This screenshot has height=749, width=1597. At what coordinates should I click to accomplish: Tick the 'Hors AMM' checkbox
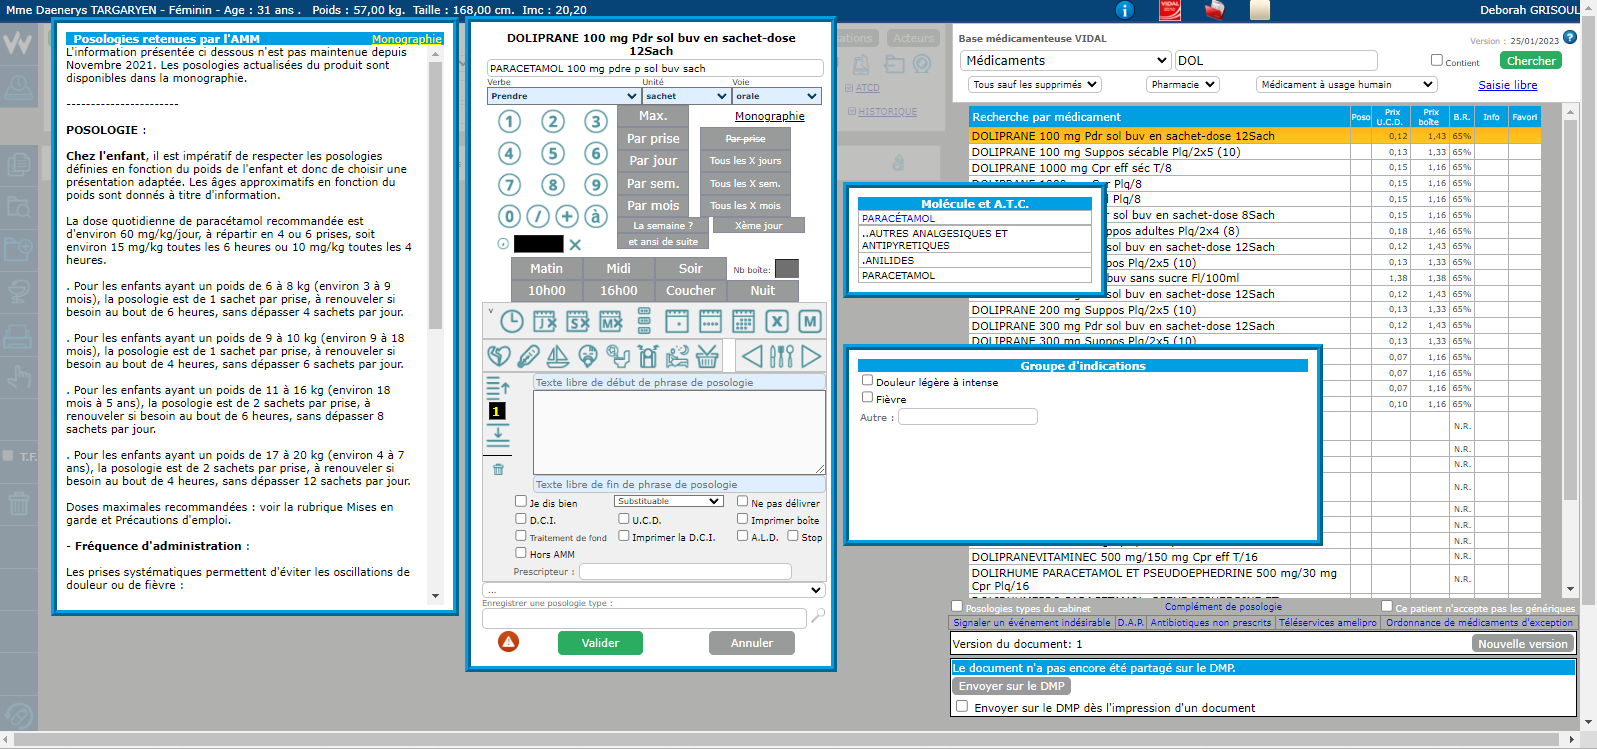coord(520,552)
